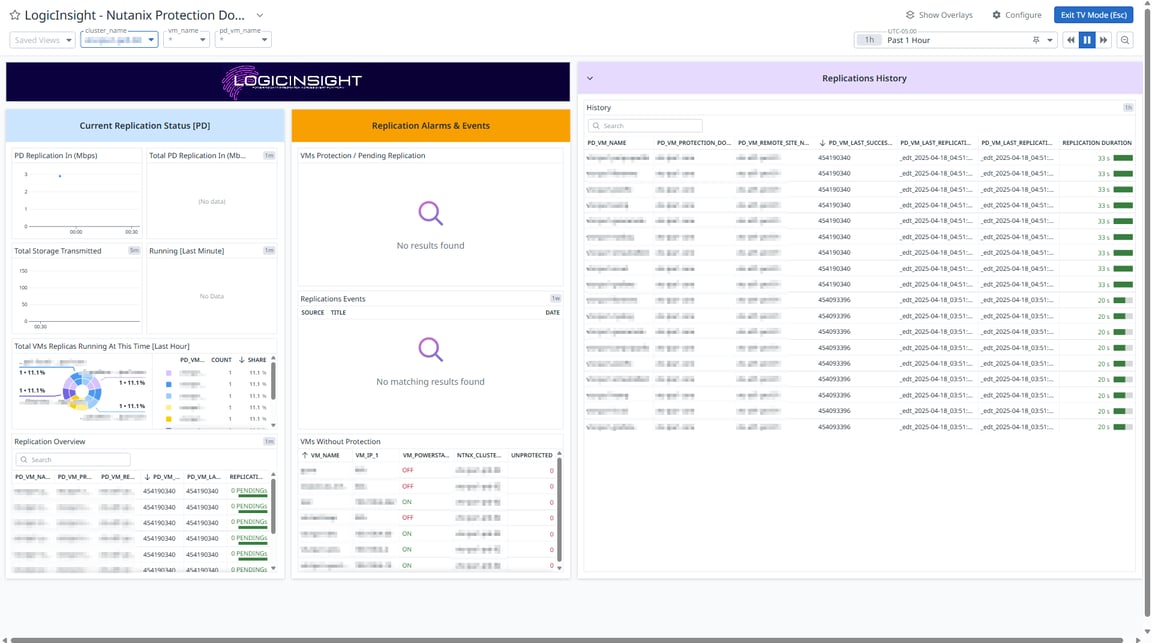Screen dimensions: 1152x643
Task: Click the 1h time range badge
Action: point(869,40)
